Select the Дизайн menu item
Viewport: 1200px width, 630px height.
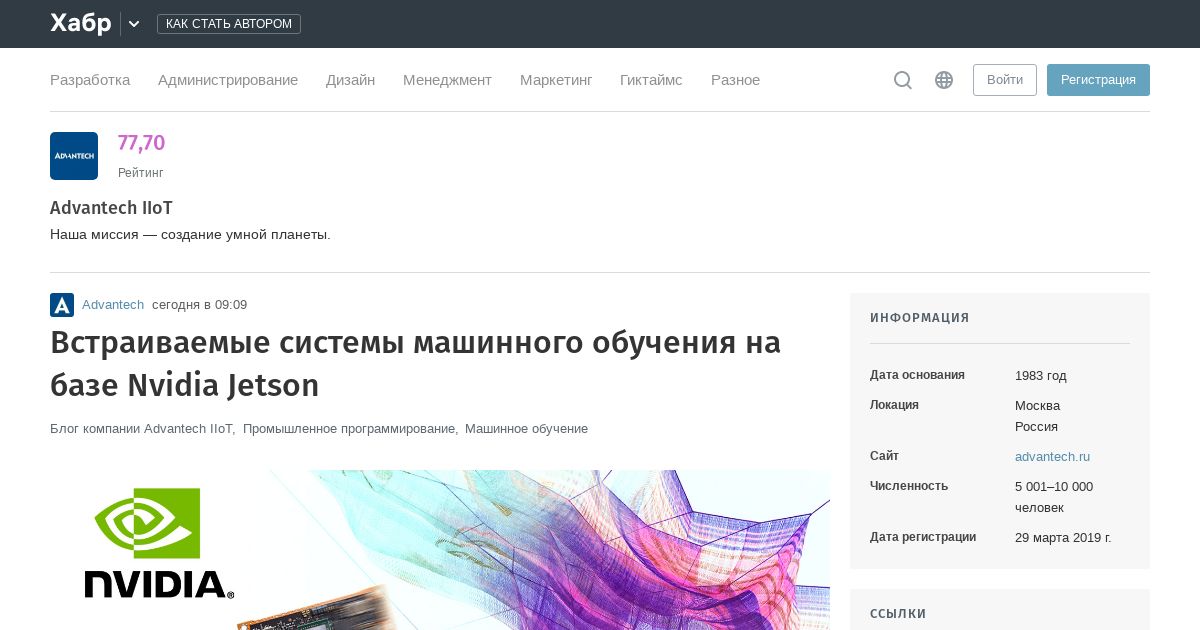(350, 80)
